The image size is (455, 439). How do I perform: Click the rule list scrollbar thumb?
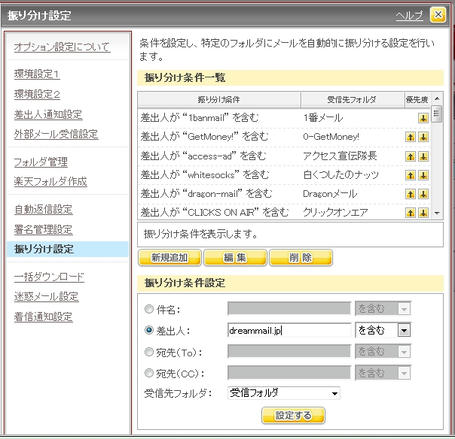pyautogui.click(x=437, y=114)
